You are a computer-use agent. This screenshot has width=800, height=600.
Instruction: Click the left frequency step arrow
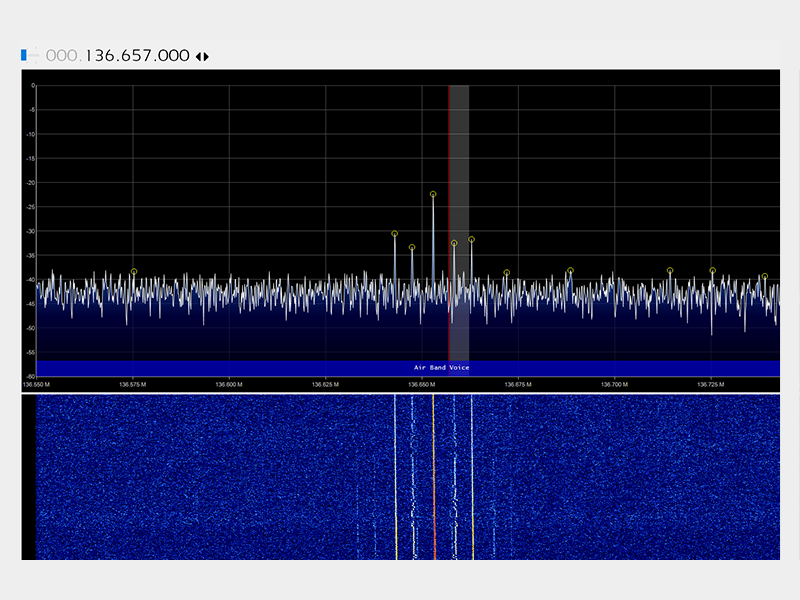(x=198, y=56)
